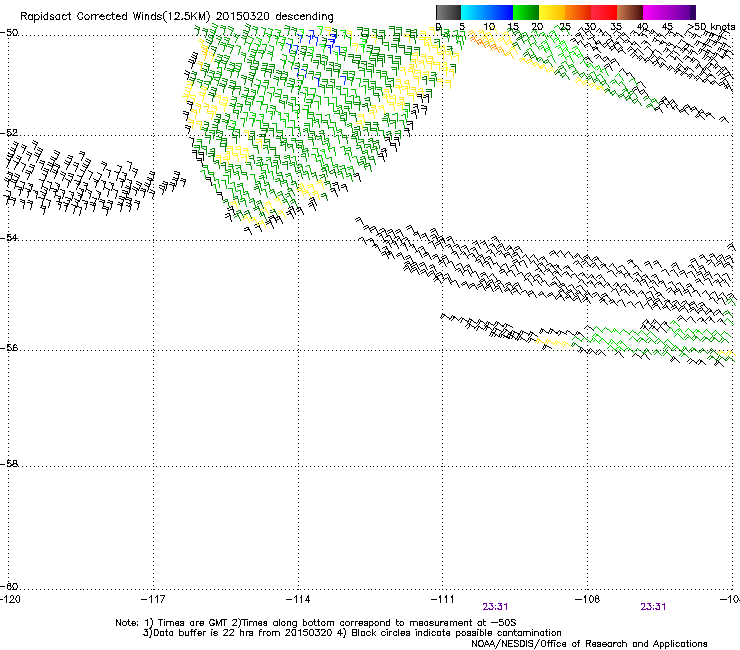Click the -117 longitude axis label
The image size is (740, 650).
click(x=153, y=599)
